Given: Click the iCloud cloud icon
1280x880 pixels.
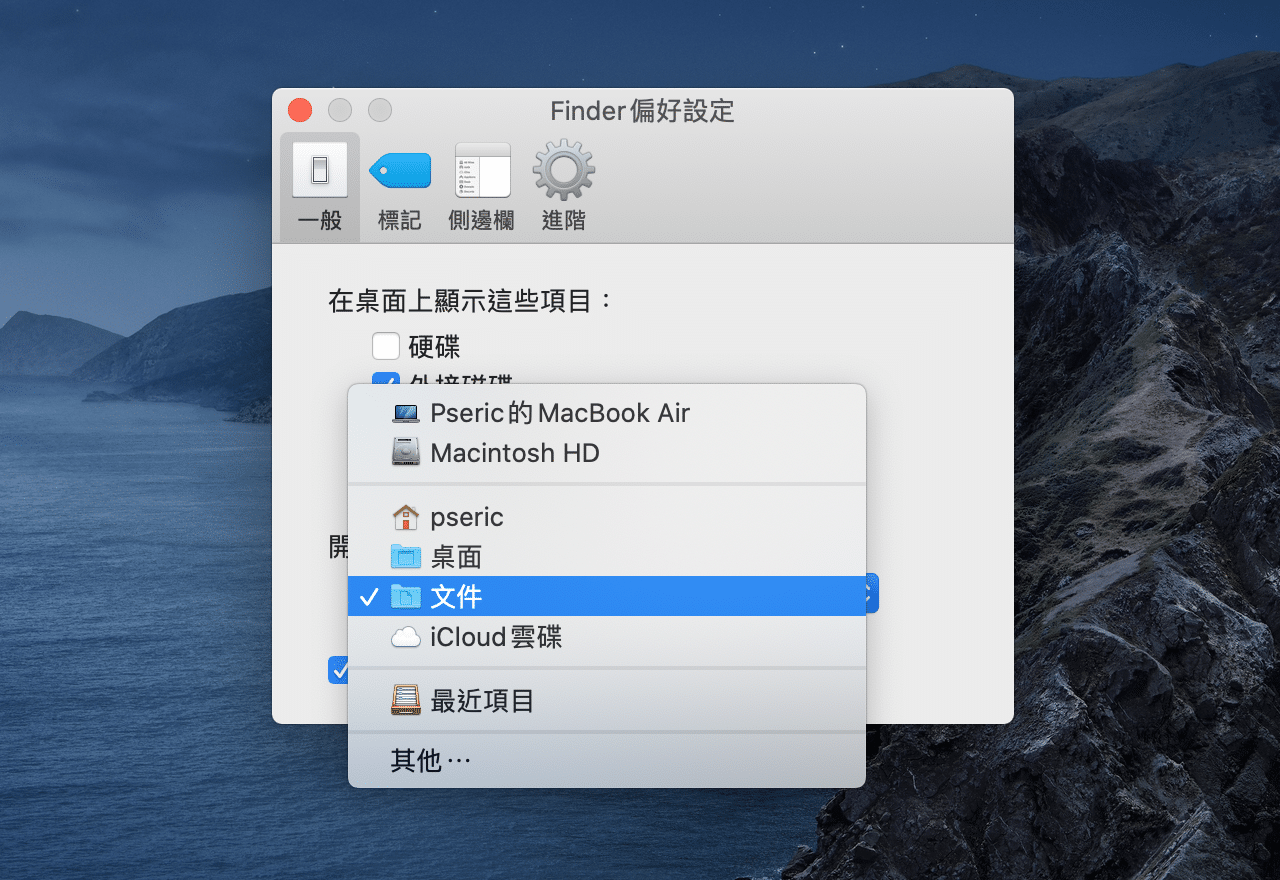Looking at the screenshot, I should pos(406,637).
